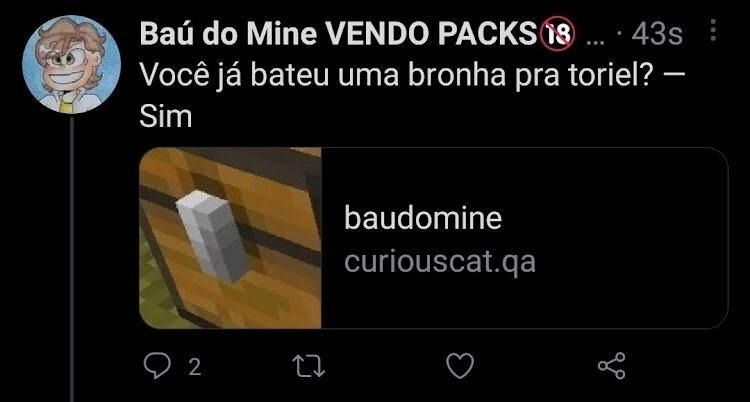750x402 pixels.
Task: Click the reply count number 2
Action: coord(194,368)
